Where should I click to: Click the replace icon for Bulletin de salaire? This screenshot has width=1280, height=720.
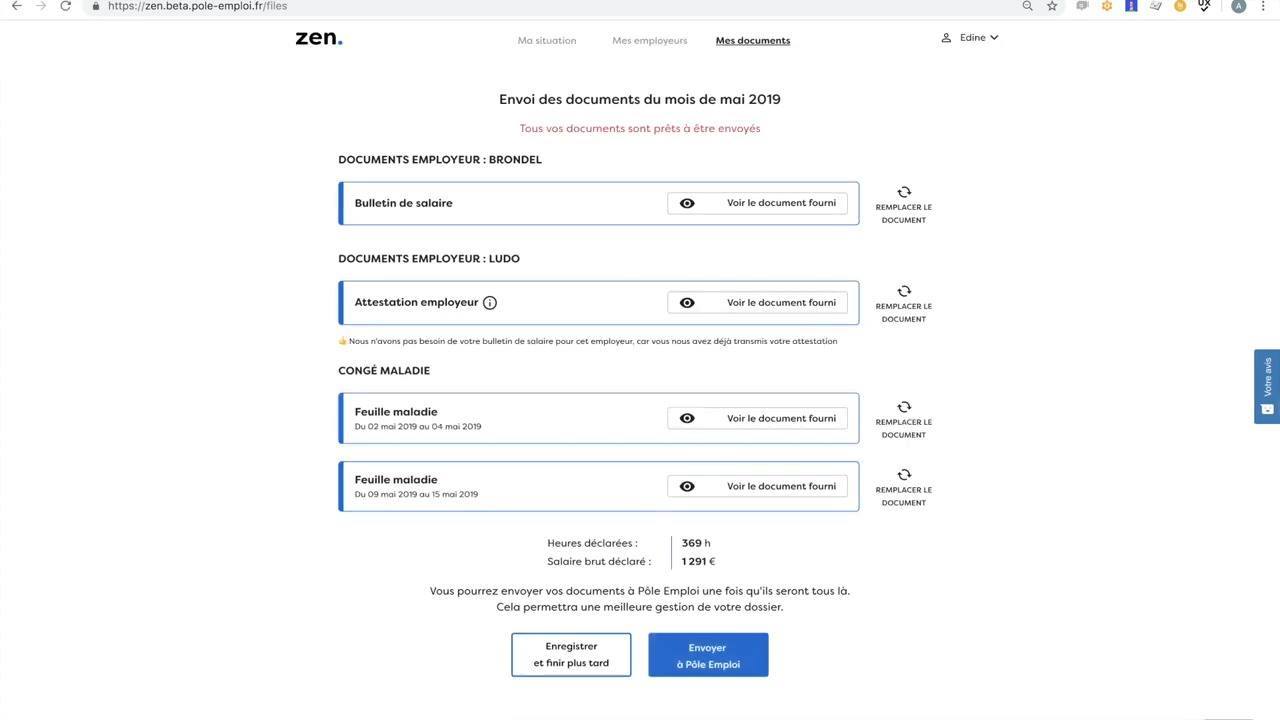coord(904,192)
